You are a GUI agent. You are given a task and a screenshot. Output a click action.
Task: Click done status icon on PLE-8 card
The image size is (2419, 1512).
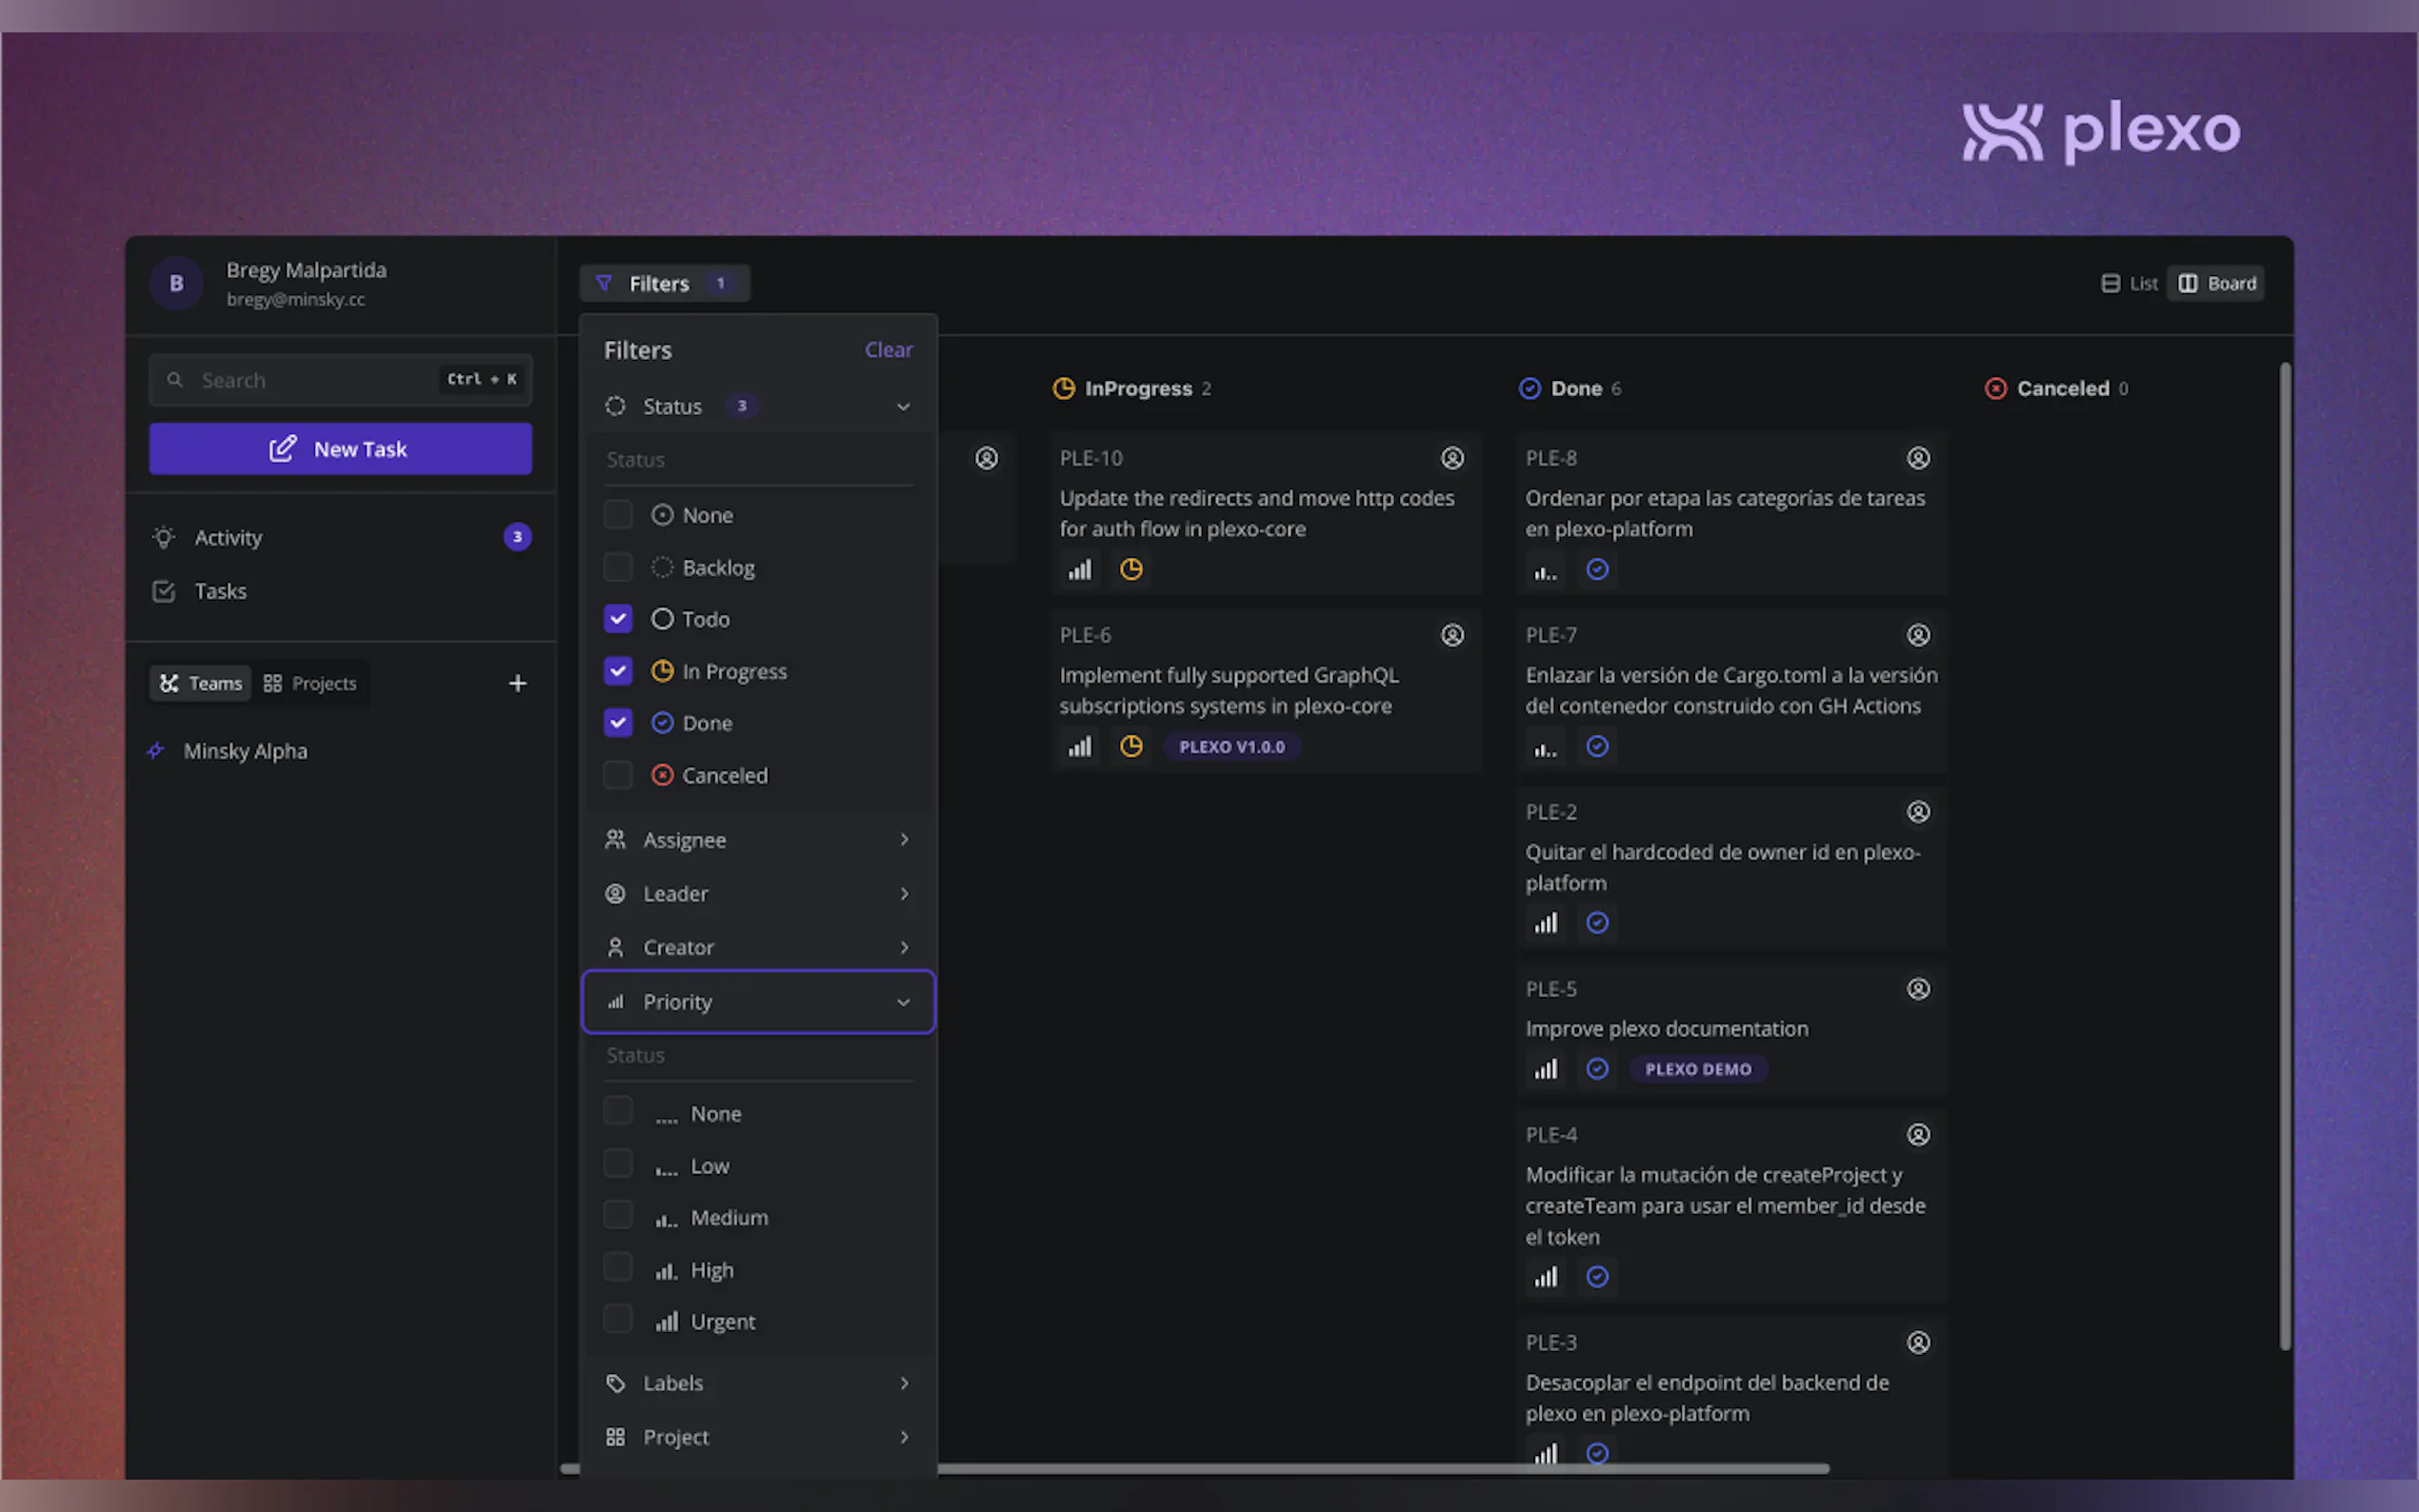point(1597,569)
